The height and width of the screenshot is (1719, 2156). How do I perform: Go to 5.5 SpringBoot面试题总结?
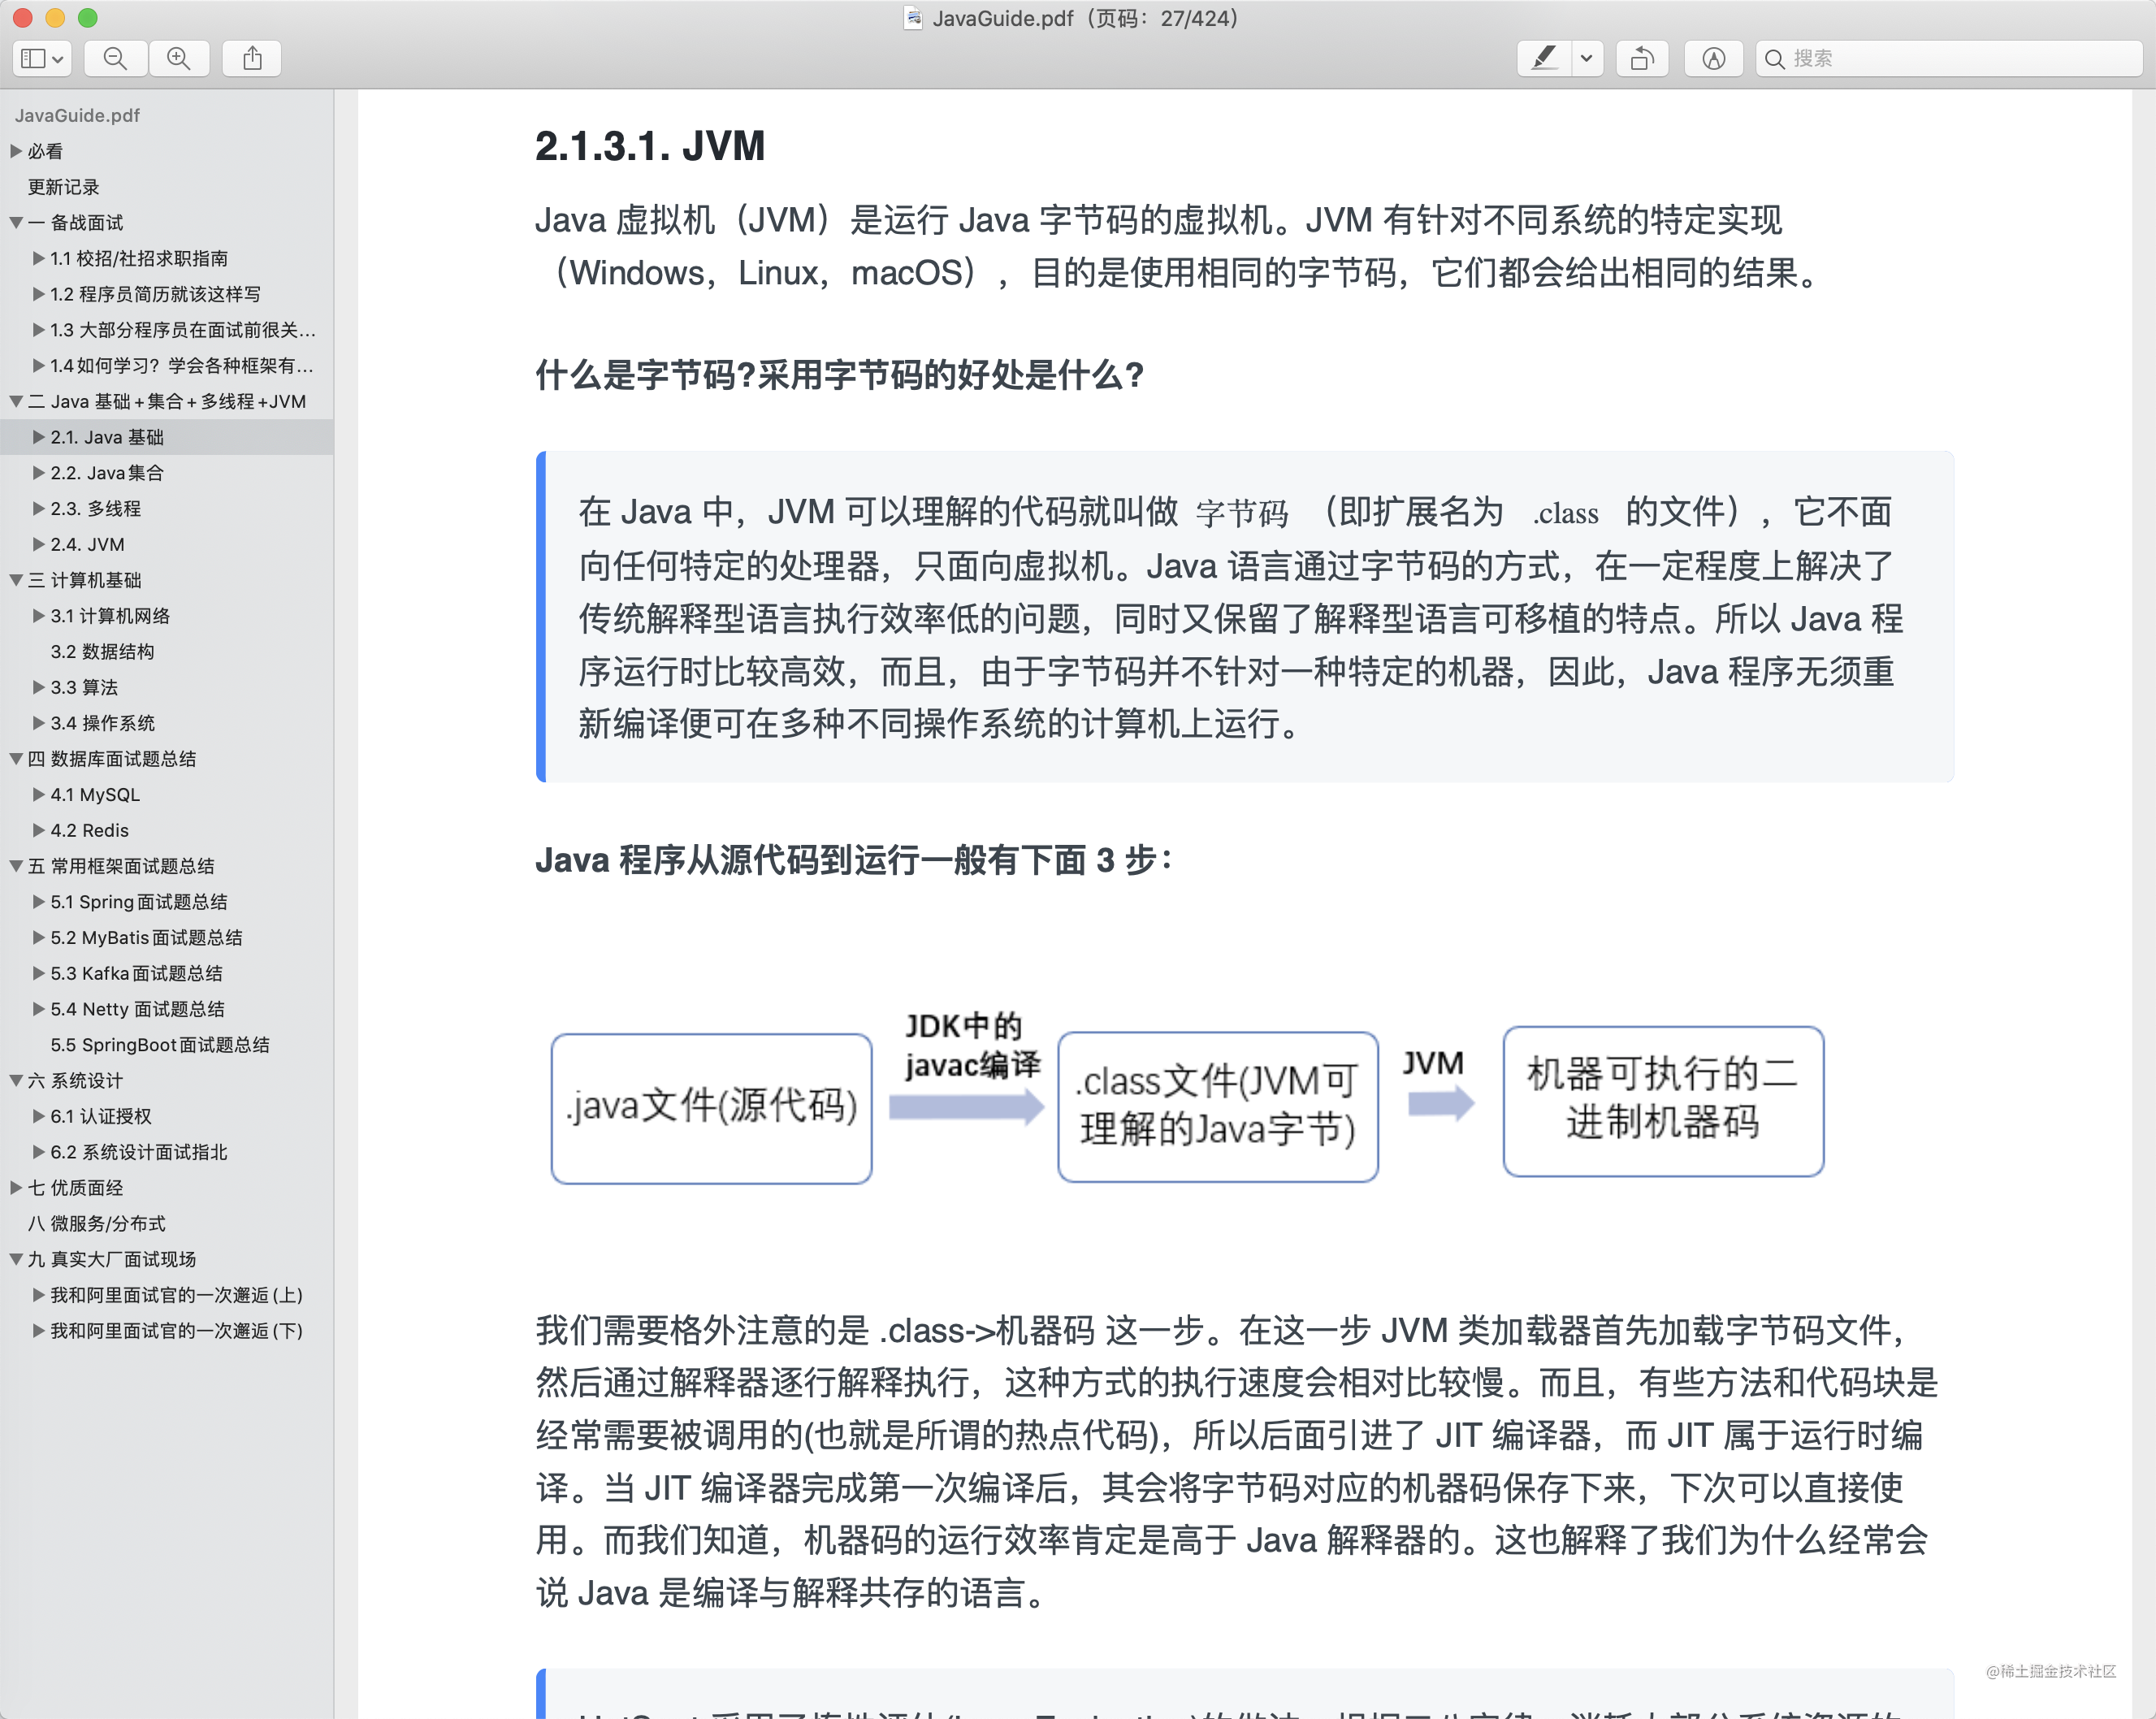pyautogui.click(x=160, y=1044)
